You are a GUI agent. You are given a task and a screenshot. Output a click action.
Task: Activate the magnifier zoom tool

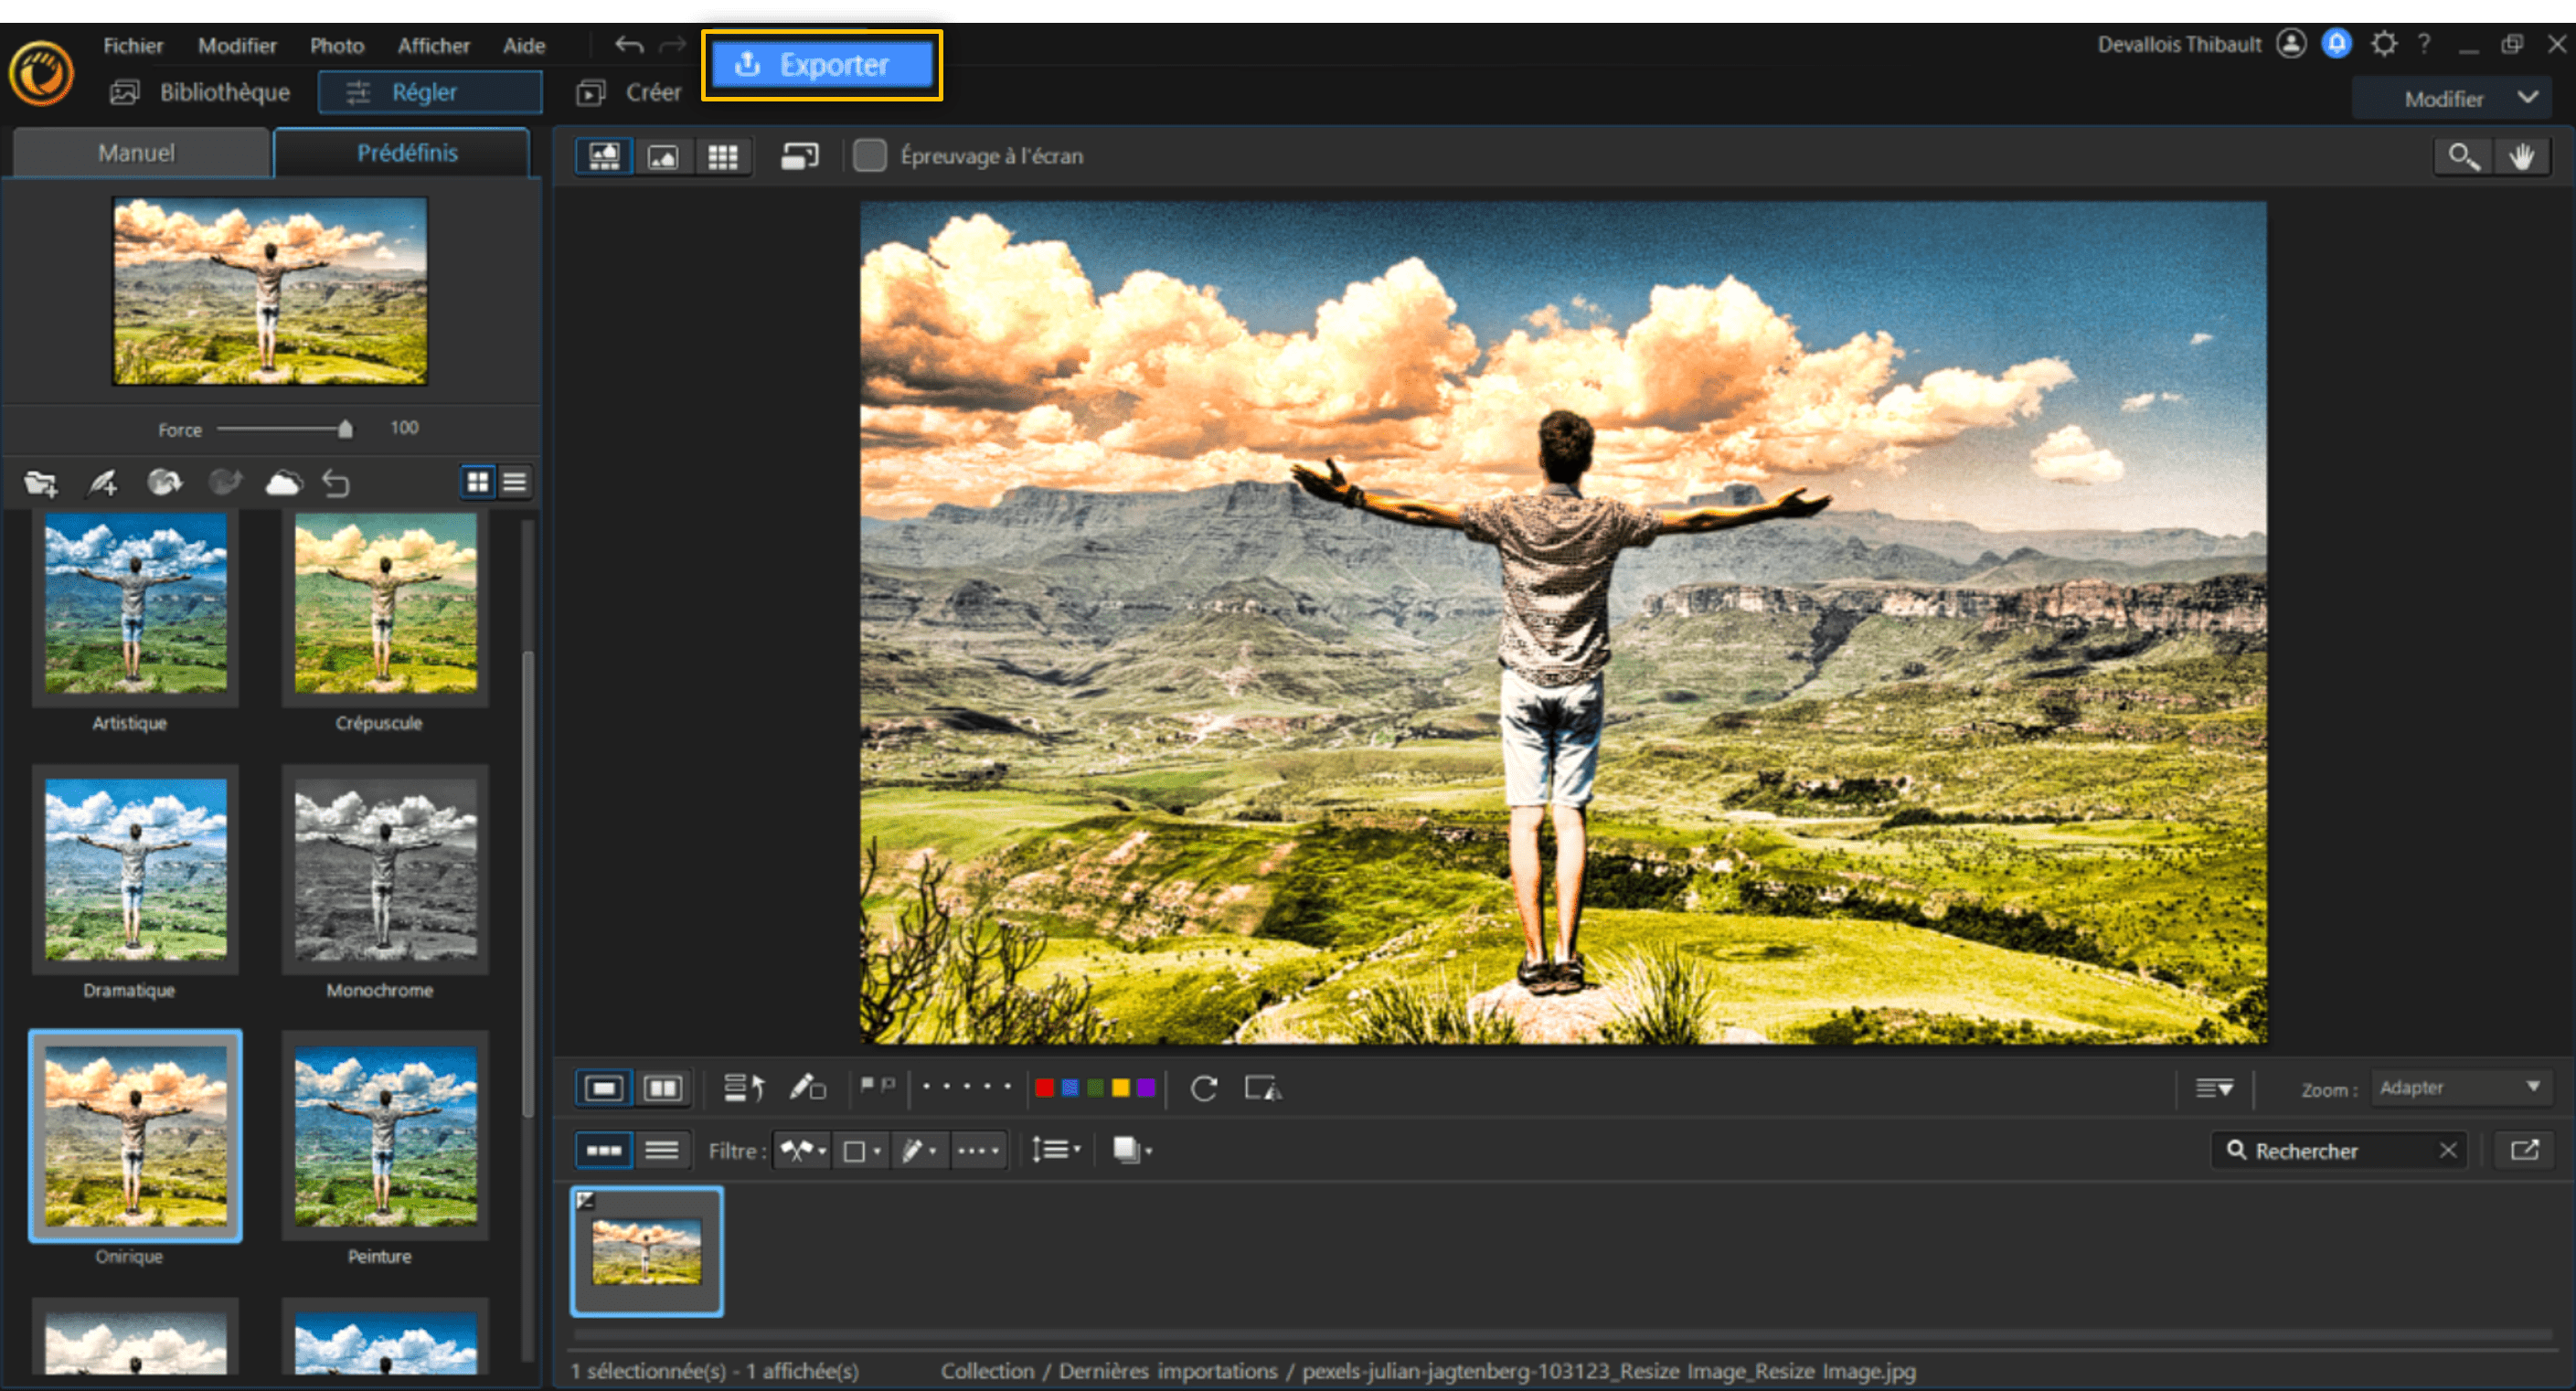coord(2462,156)
